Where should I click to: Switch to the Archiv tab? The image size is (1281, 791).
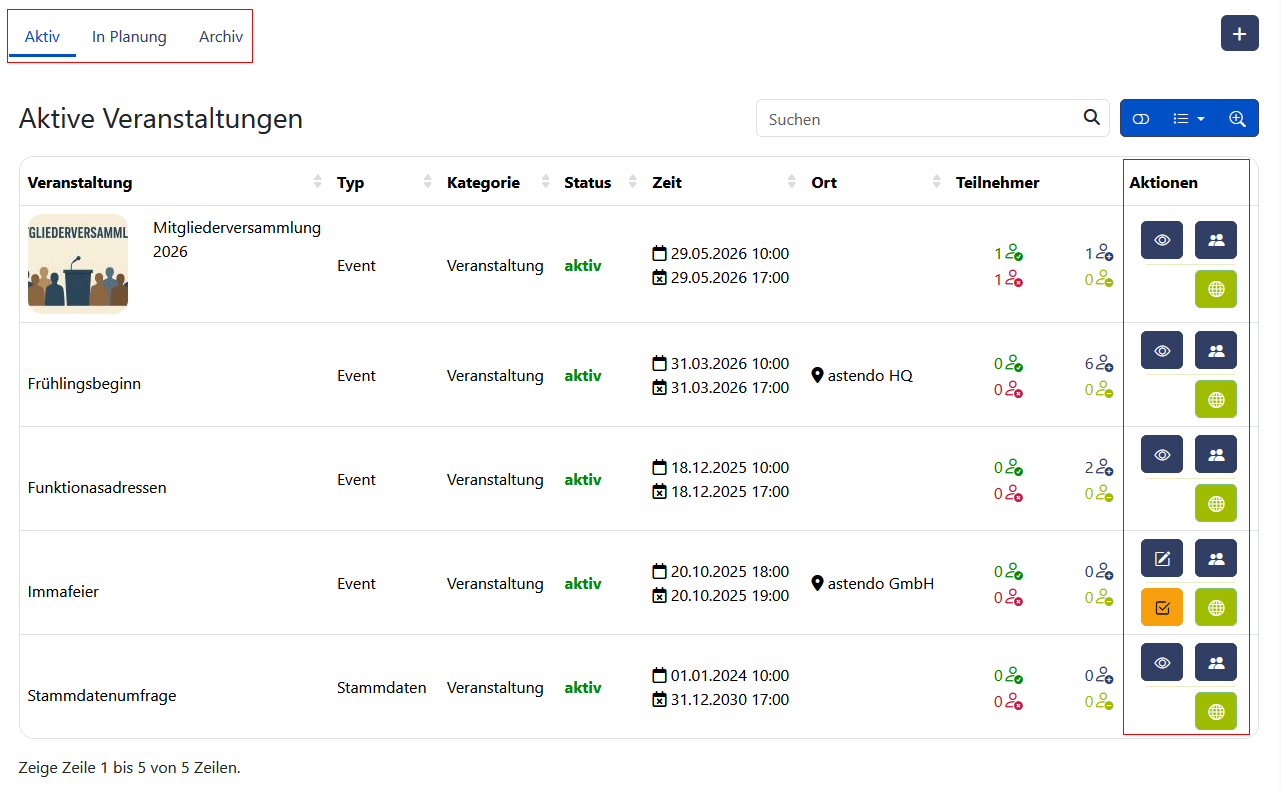click(221, 37)
